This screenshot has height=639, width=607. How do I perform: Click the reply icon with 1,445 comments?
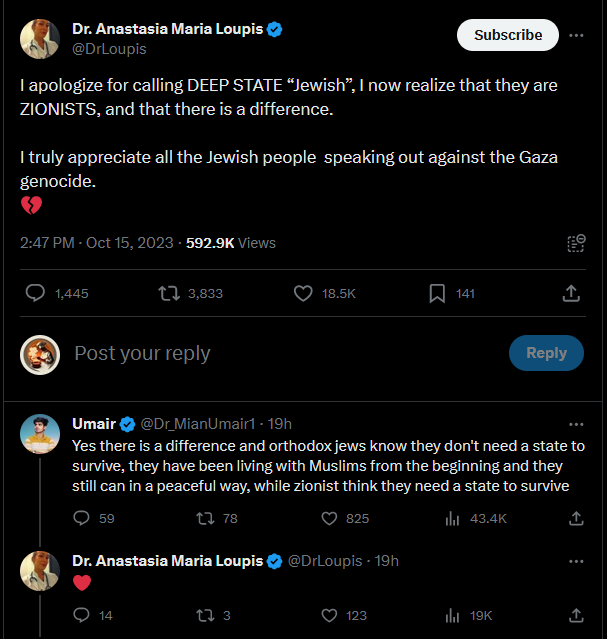tap(35, 293)
